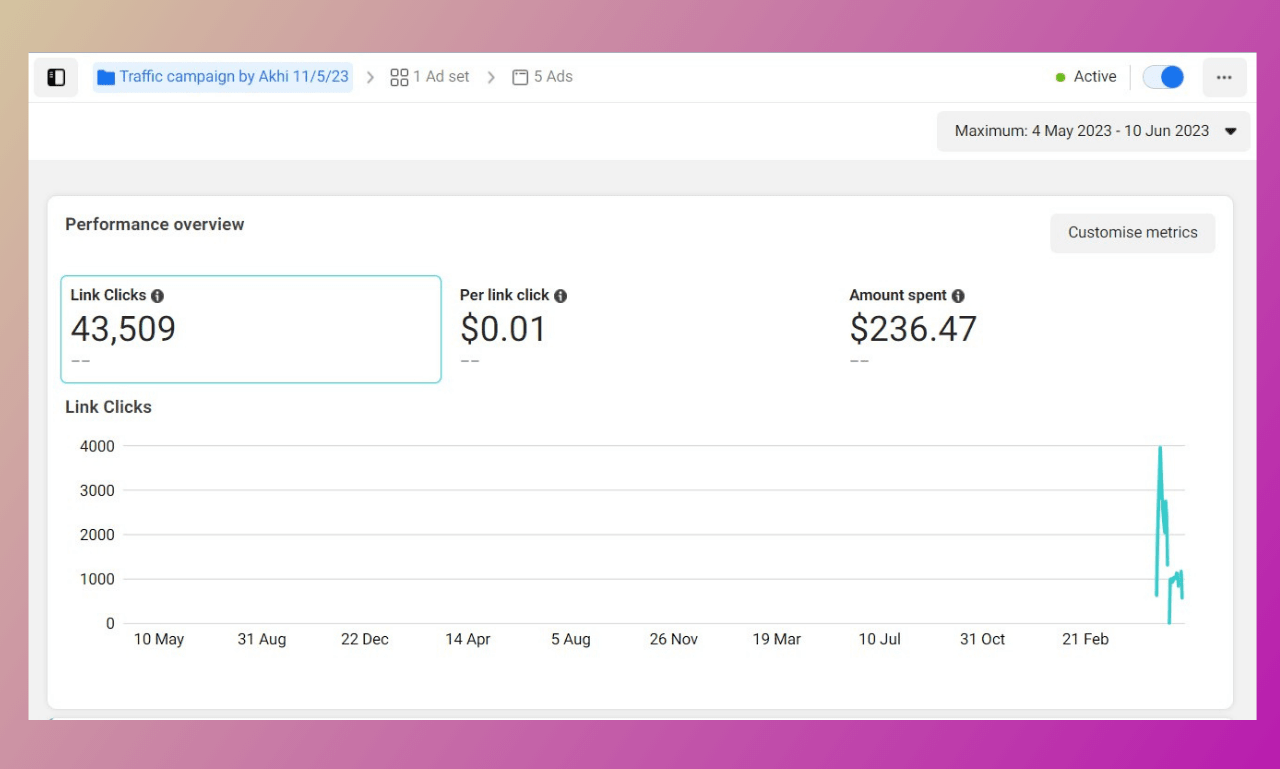Screen dimensions: 1280x769
Task: Click the Performance overview heading
Action: (x=155, y=224)
